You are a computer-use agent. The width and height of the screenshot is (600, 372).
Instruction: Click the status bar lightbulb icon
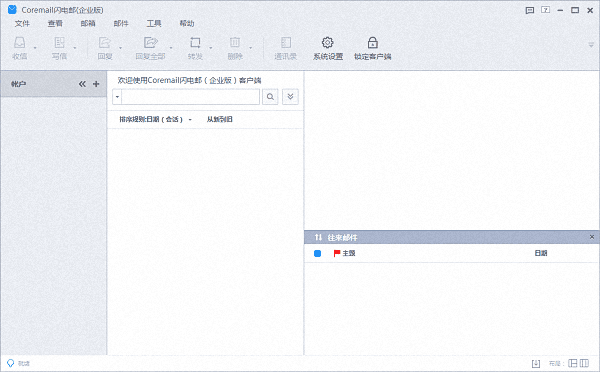pyautogui.click(x=10, y=363)
